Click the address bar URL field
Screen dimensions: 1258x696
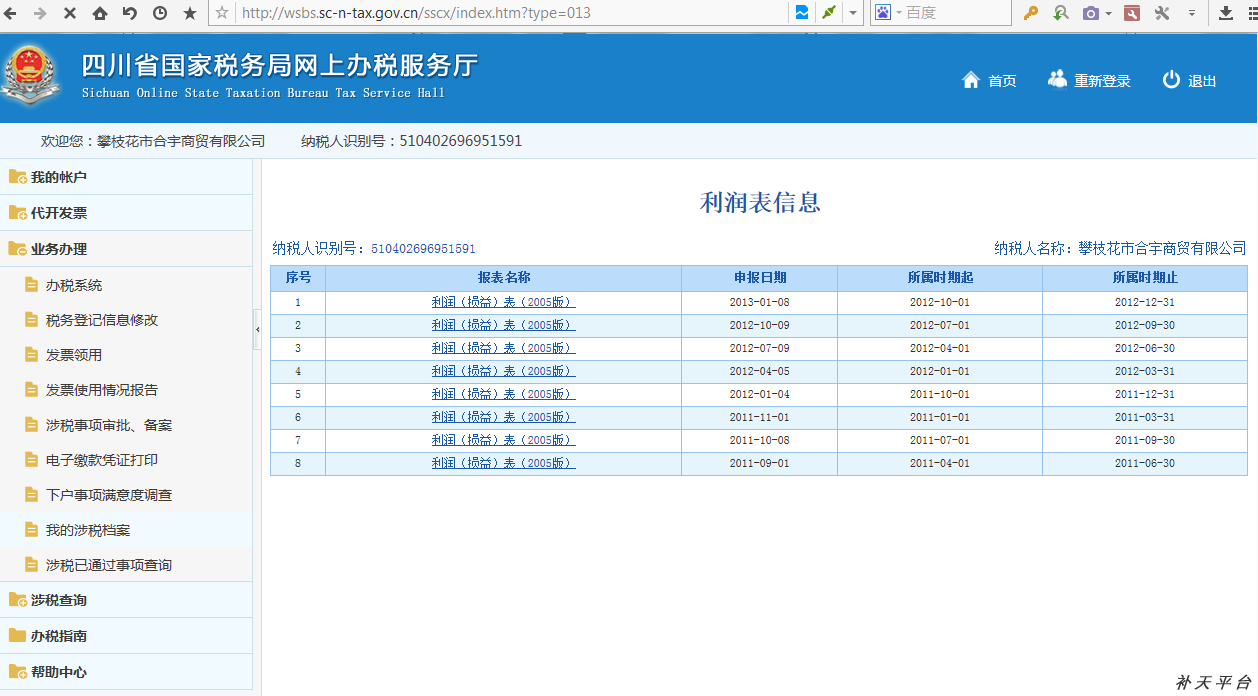coord(510,13)
